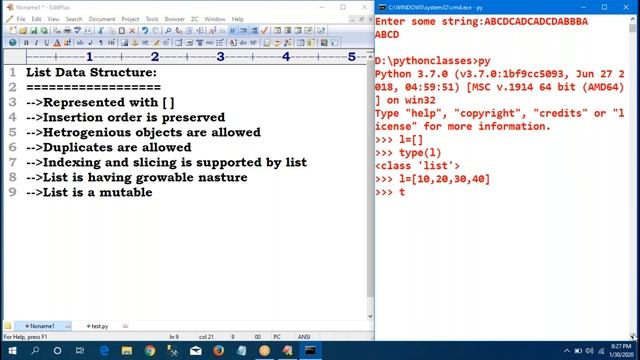Viewport: 640px width, 360px height.
Task: Open the Windows Start menu
Action: tap(12, 351)
